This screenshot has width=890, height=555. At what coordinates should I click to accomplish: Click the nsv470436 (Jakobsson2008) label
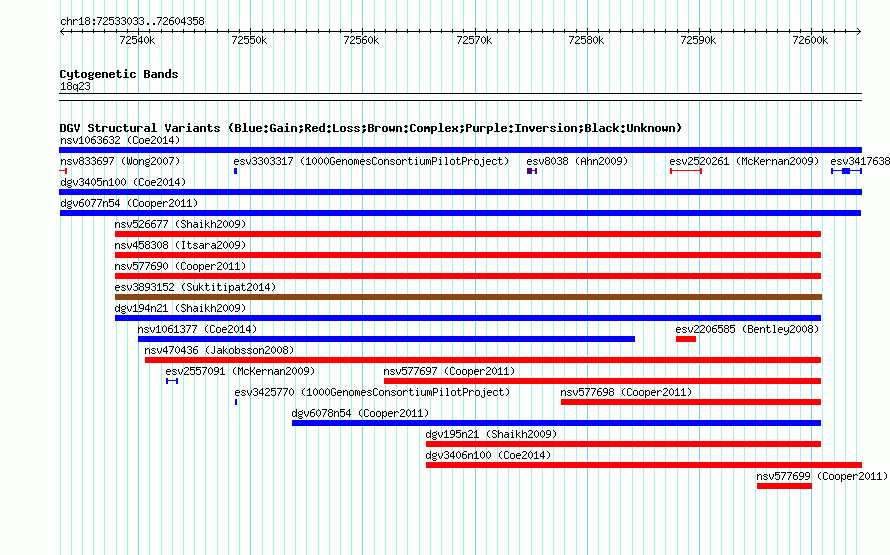219,350
